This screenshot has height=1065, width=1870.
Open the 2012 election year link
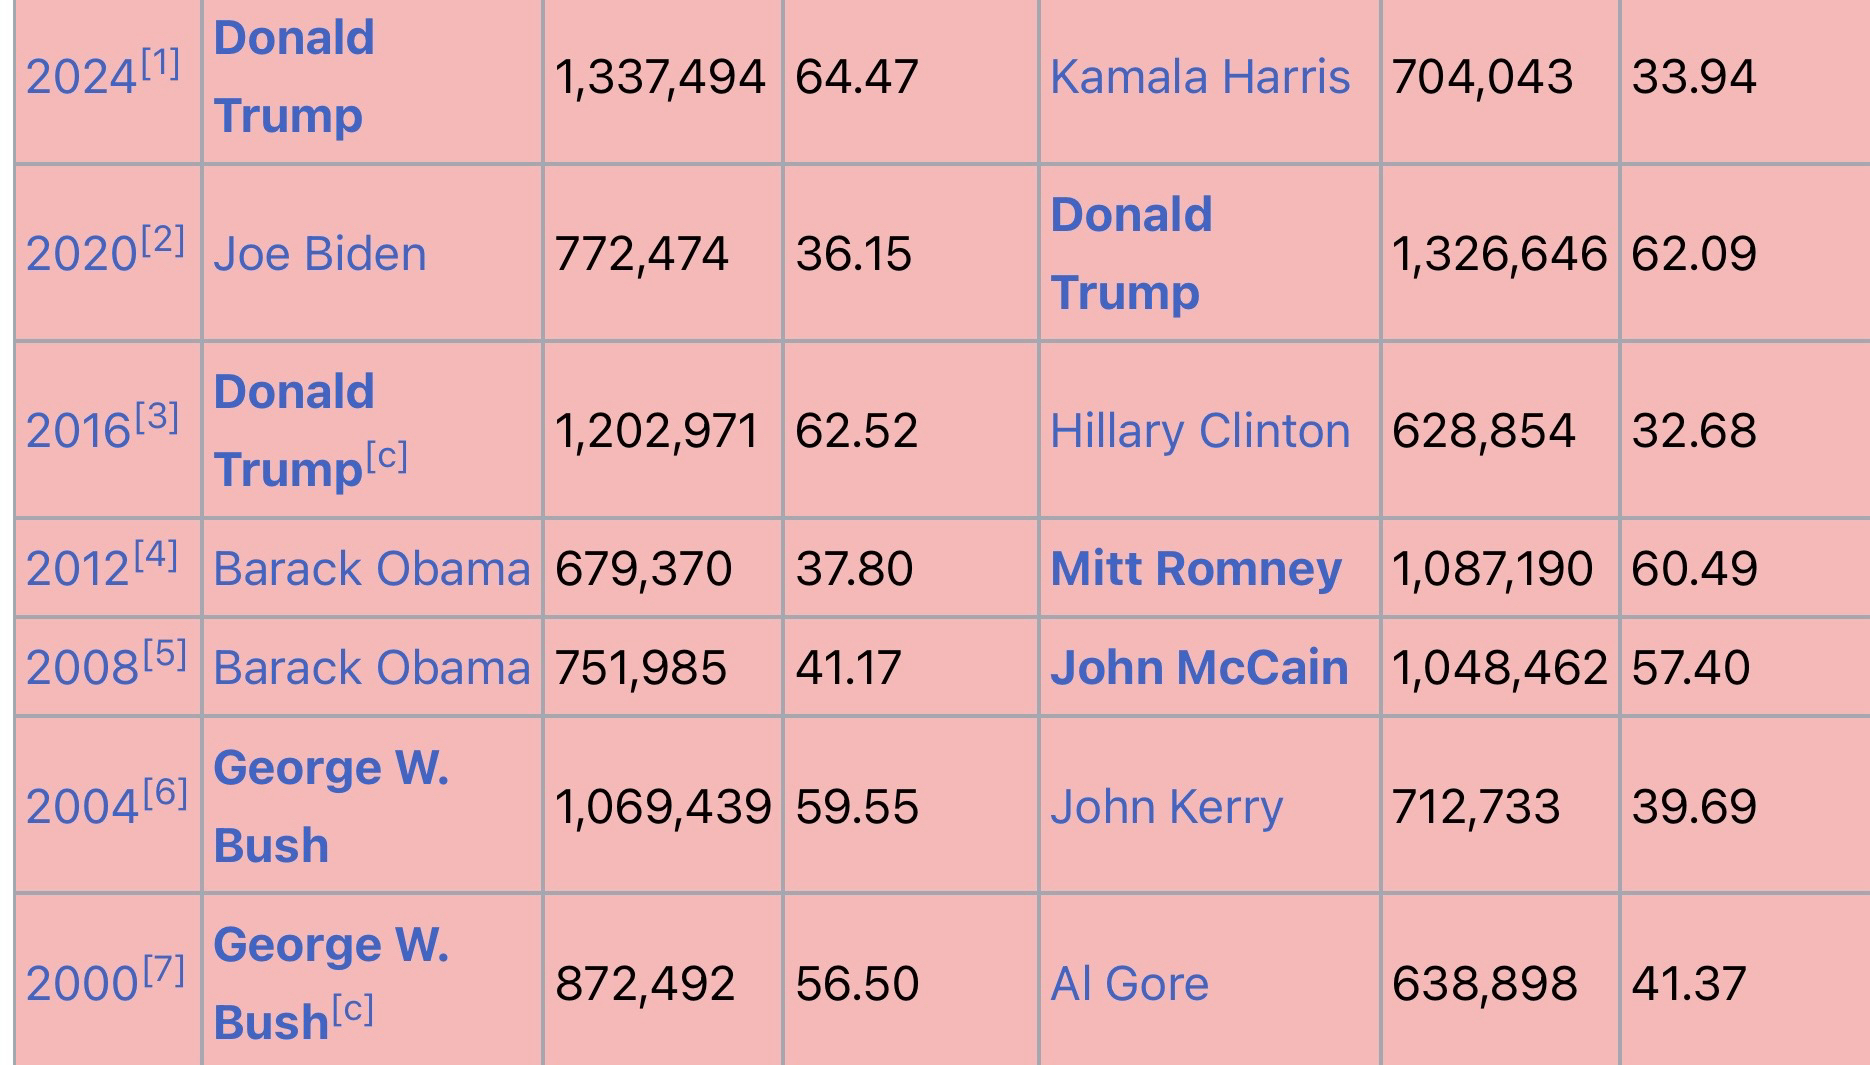click(x=79, y=569)
